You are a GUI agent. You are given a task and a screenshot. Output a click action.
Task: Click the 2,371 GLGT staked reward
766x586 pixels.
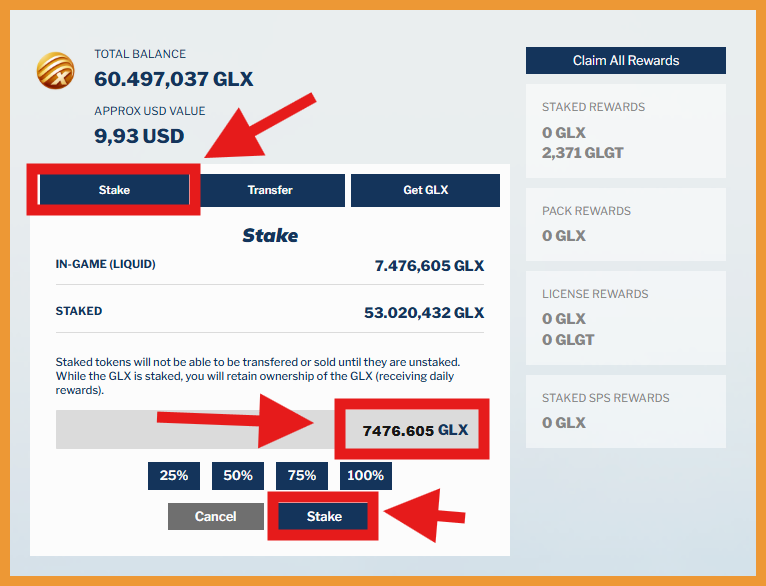click(582, 153)
